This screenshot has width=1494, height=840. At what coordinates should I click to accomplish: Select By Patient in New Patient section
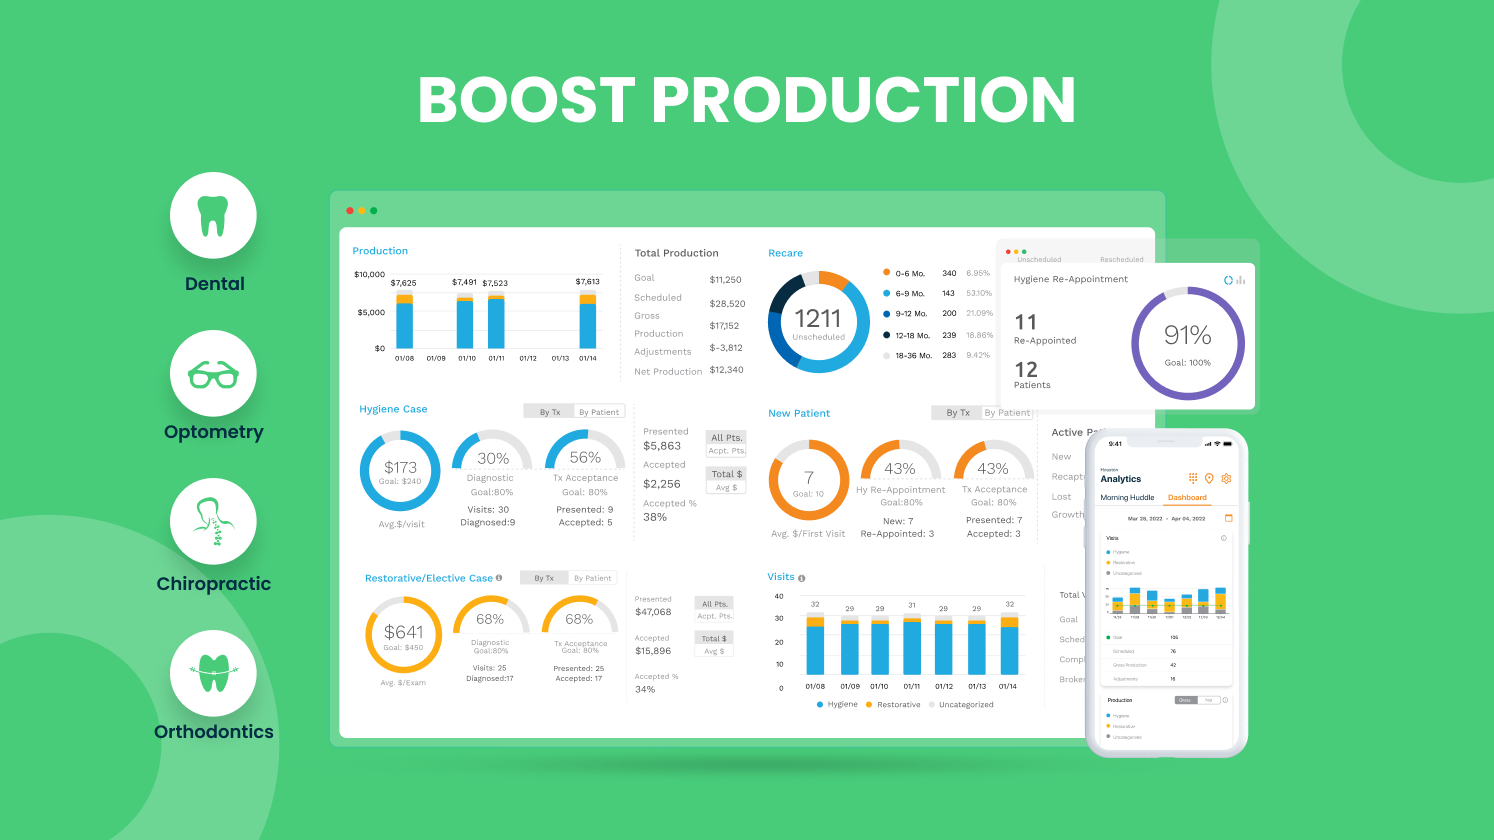tap(1007, 413)
